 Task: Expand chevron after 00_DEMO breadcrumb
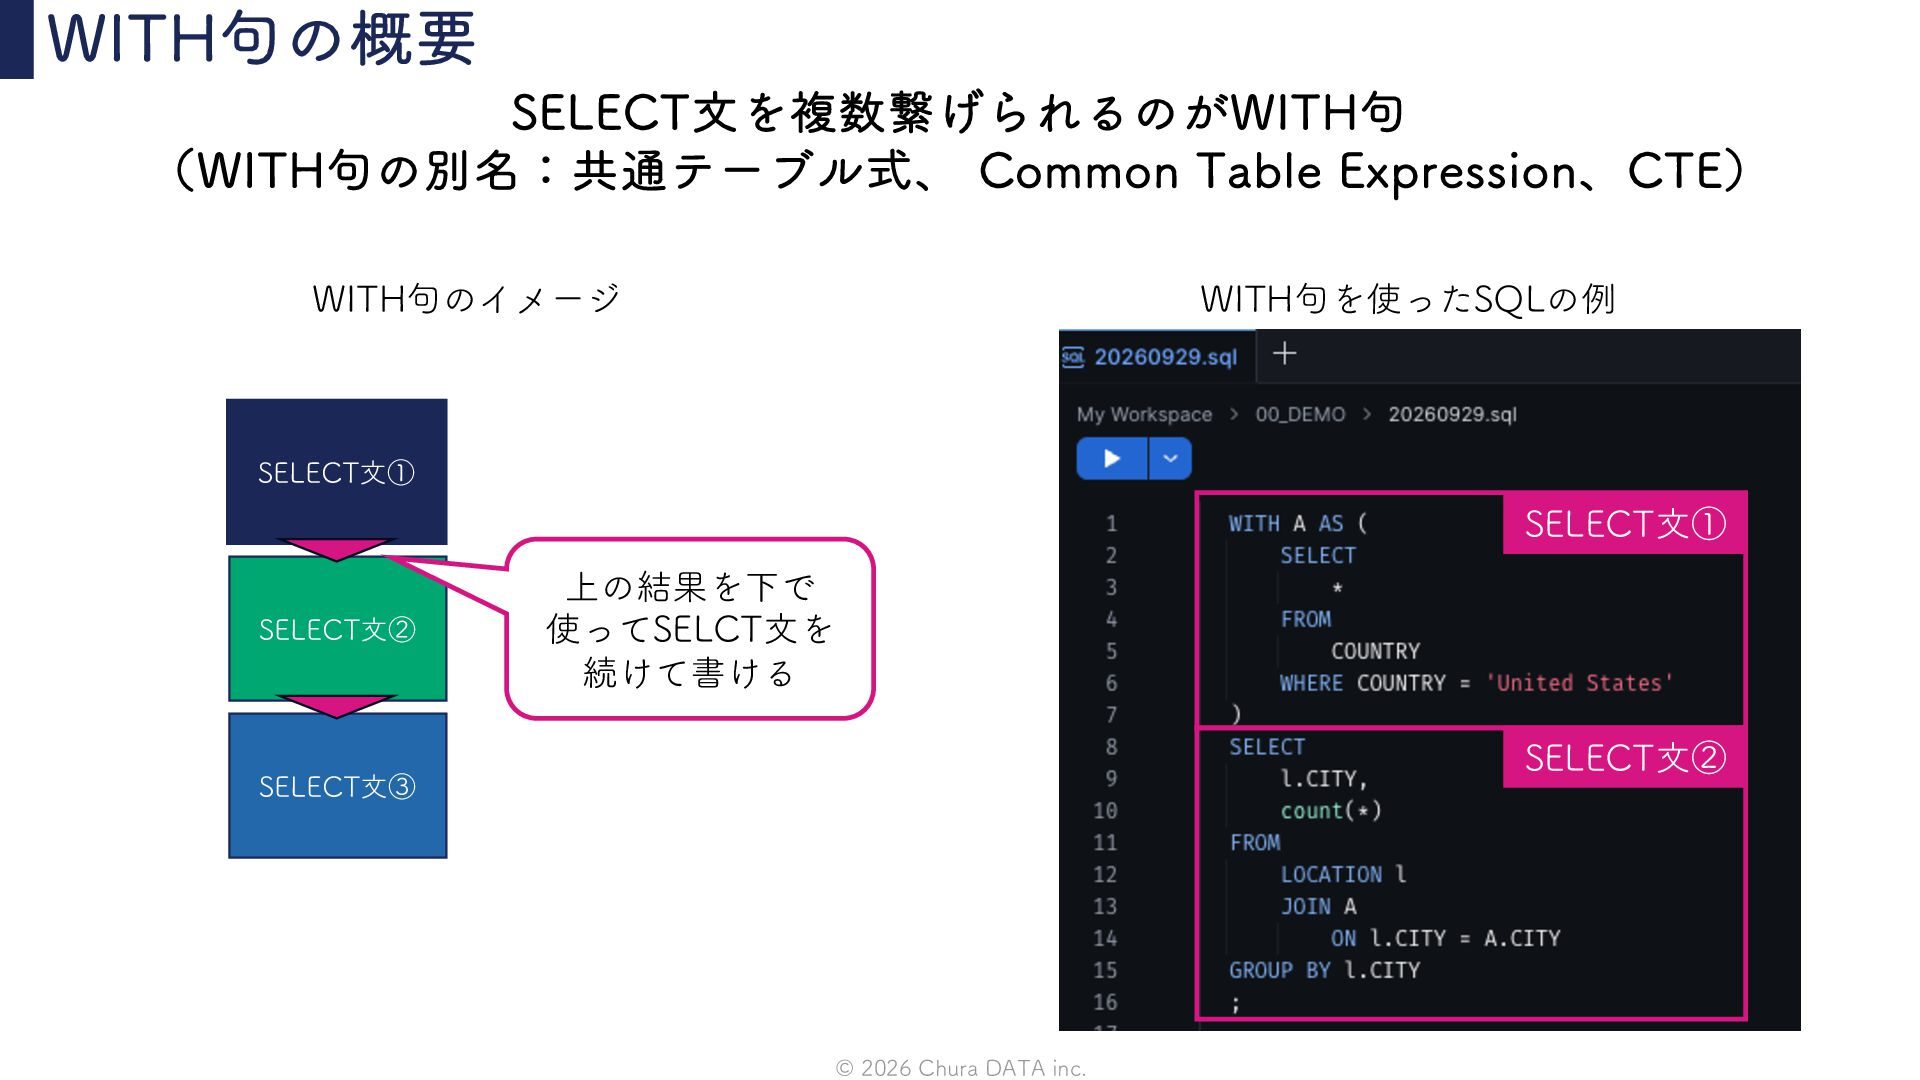pyautogui.click(x=1367, y=414)
